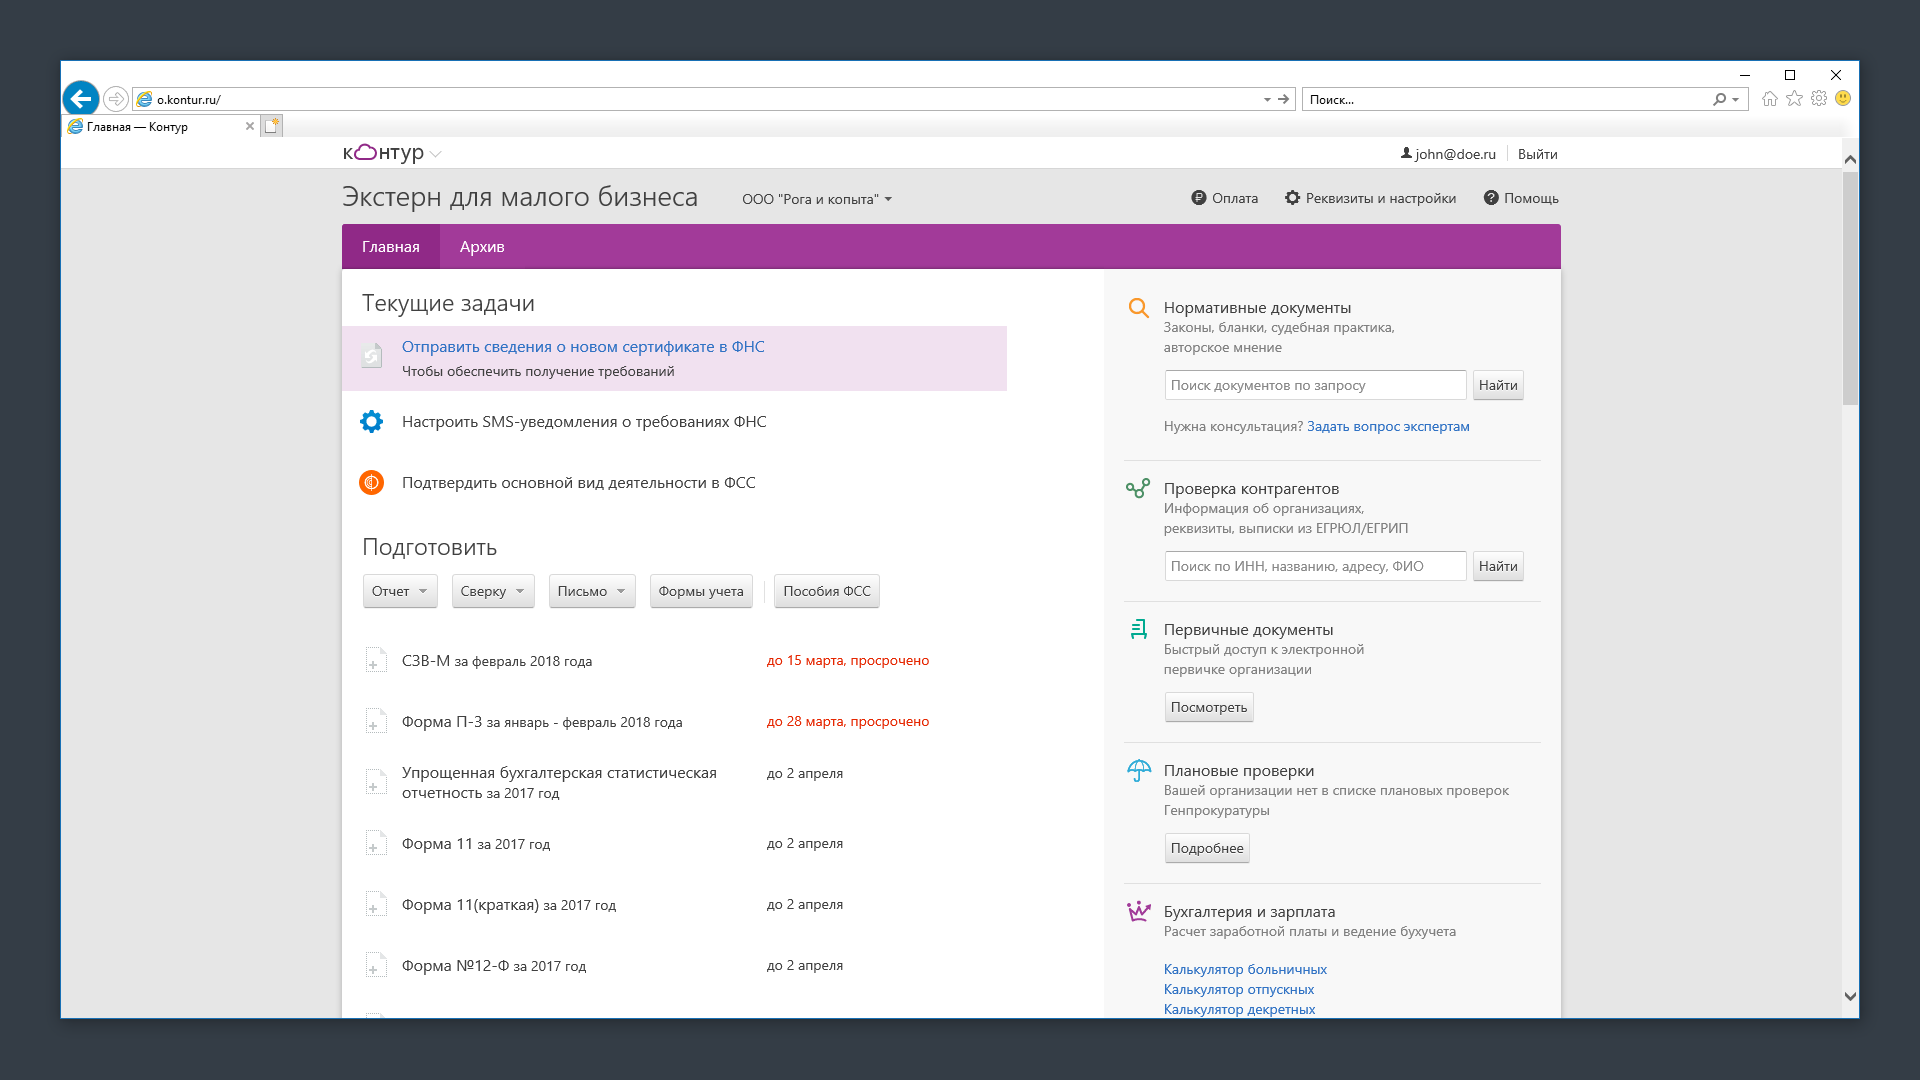Click the green counterparty check nodes icon
The height and width of the screenshot is (1080, 1920).
pos(1138,489)
